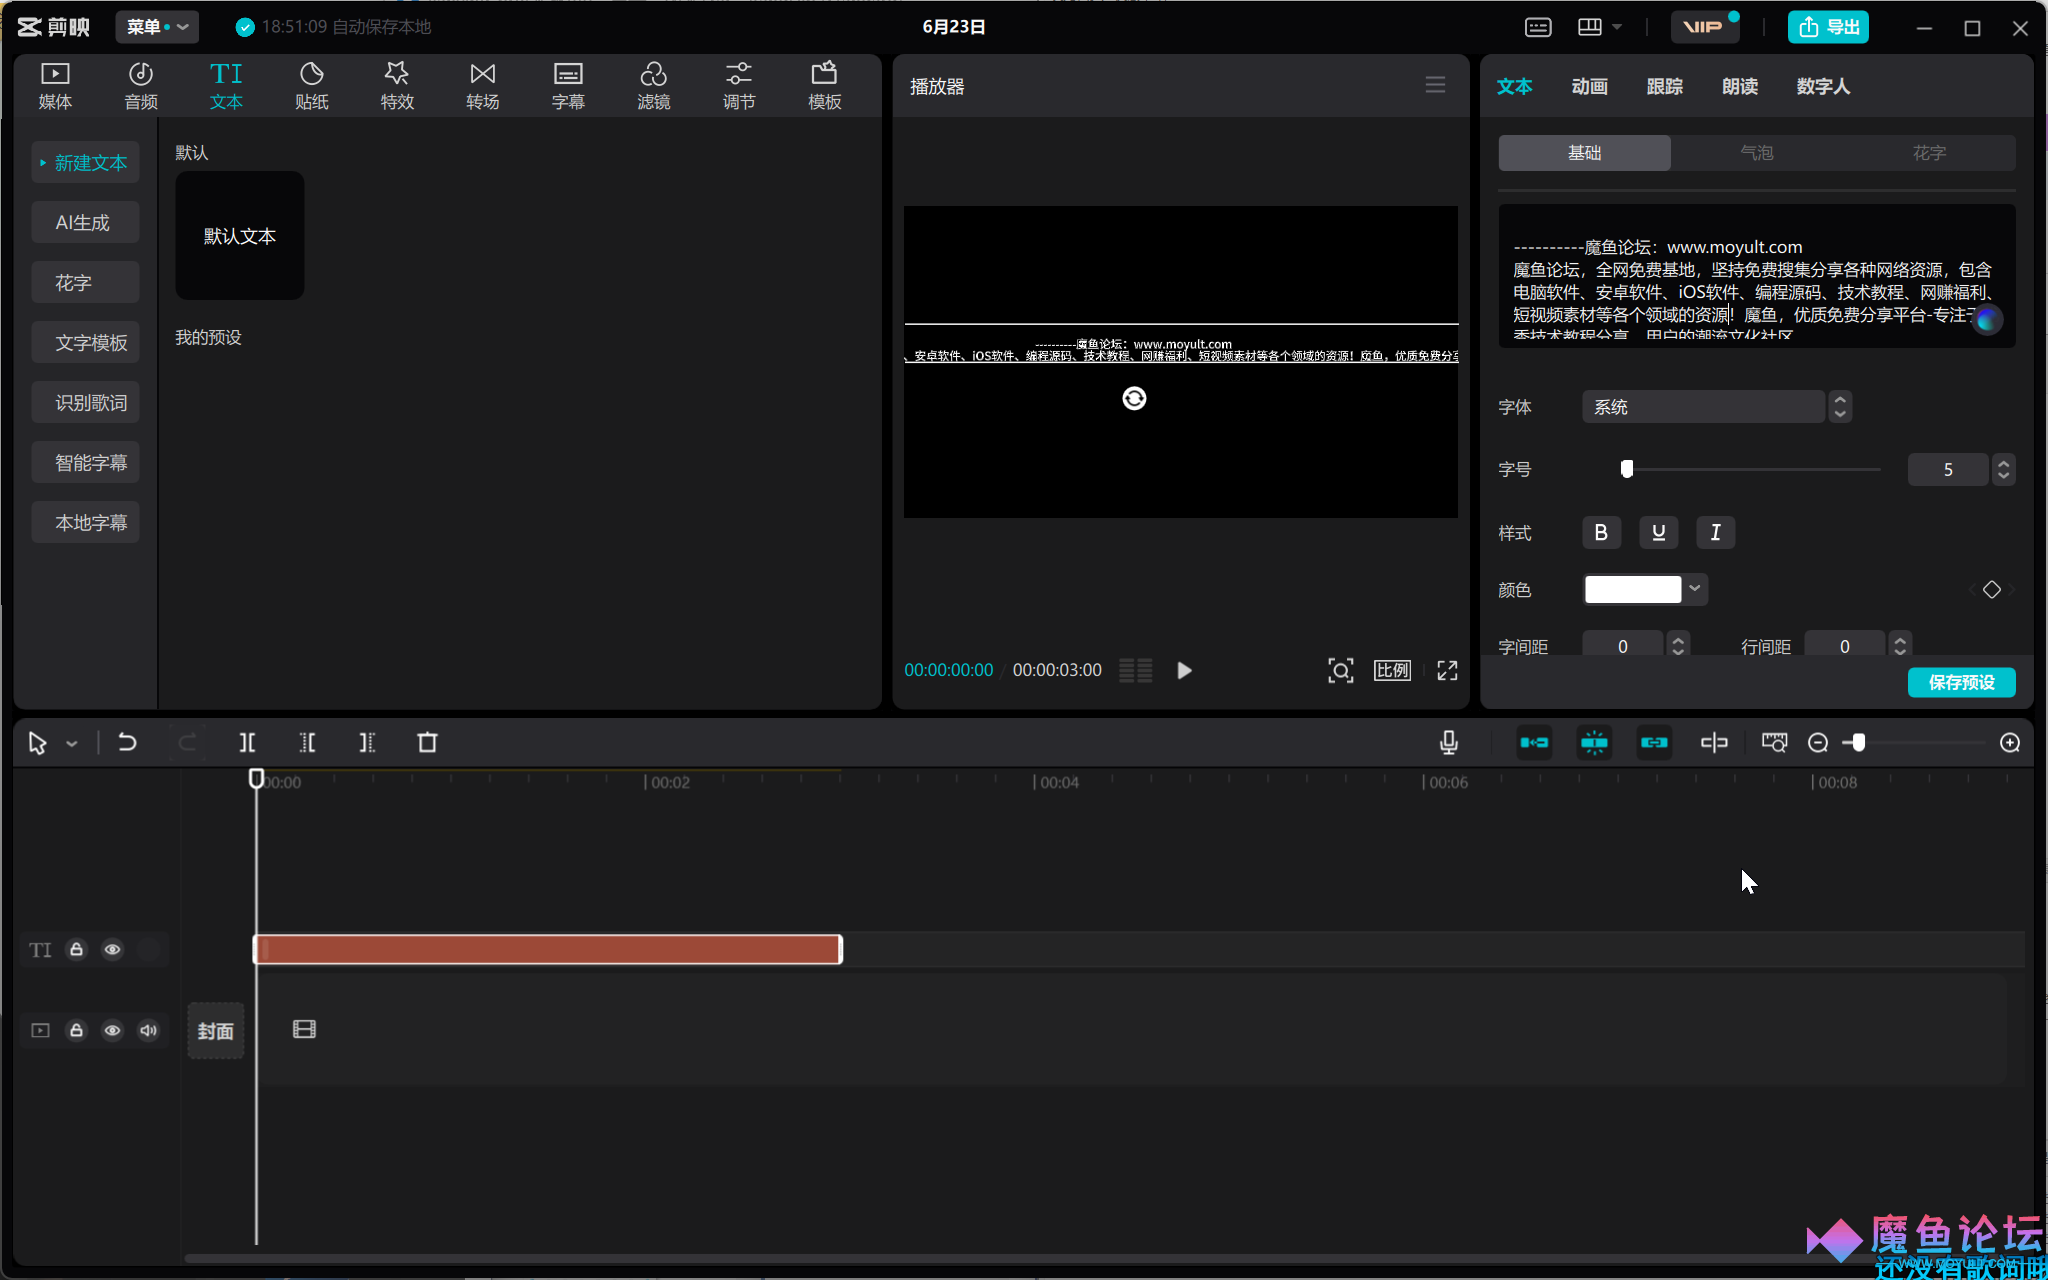Open AI生成 in text sidebar
This screenshot has width=2048, height=1280.
[x=84, y=223]
